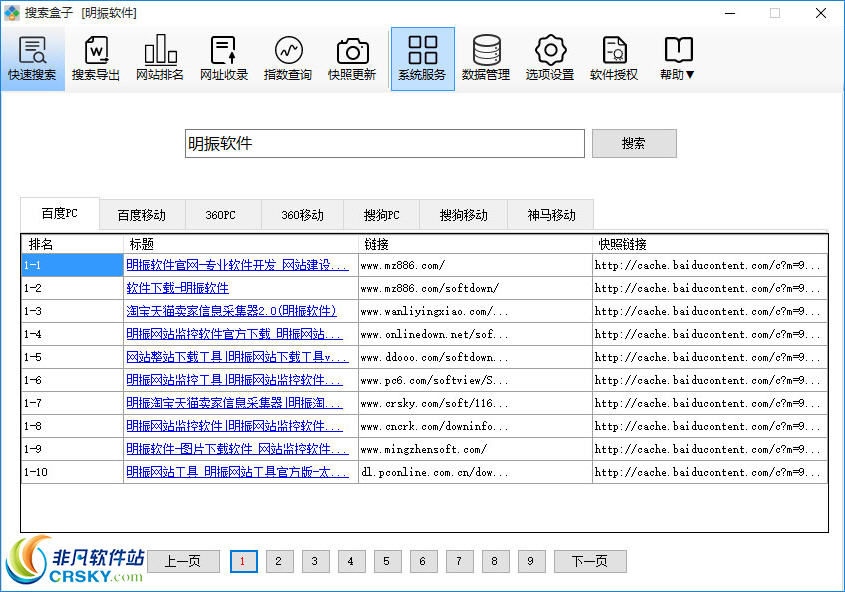Viewport: 845px width, 592px height.
Task: Click the 搜索 search button
Action: (634, 143)
